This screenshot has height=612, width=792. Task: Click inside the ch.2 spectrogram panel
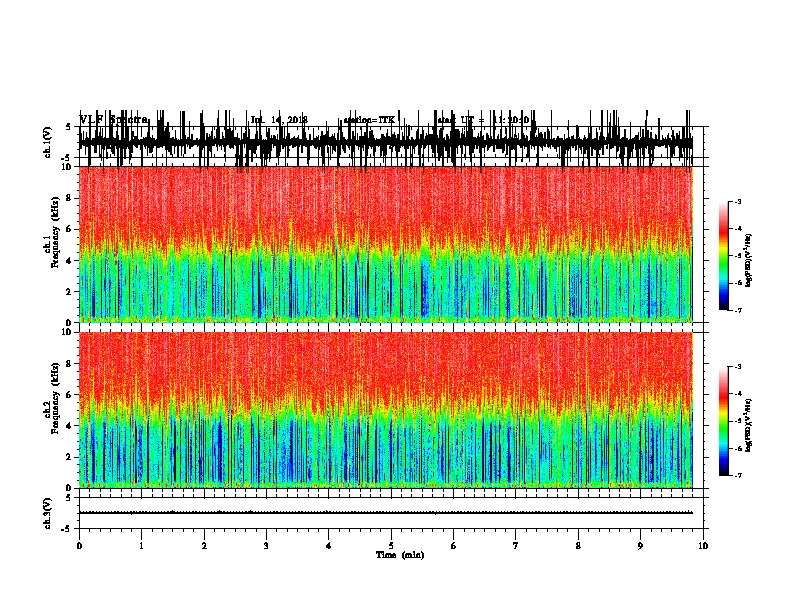click(x=386, y=410)
